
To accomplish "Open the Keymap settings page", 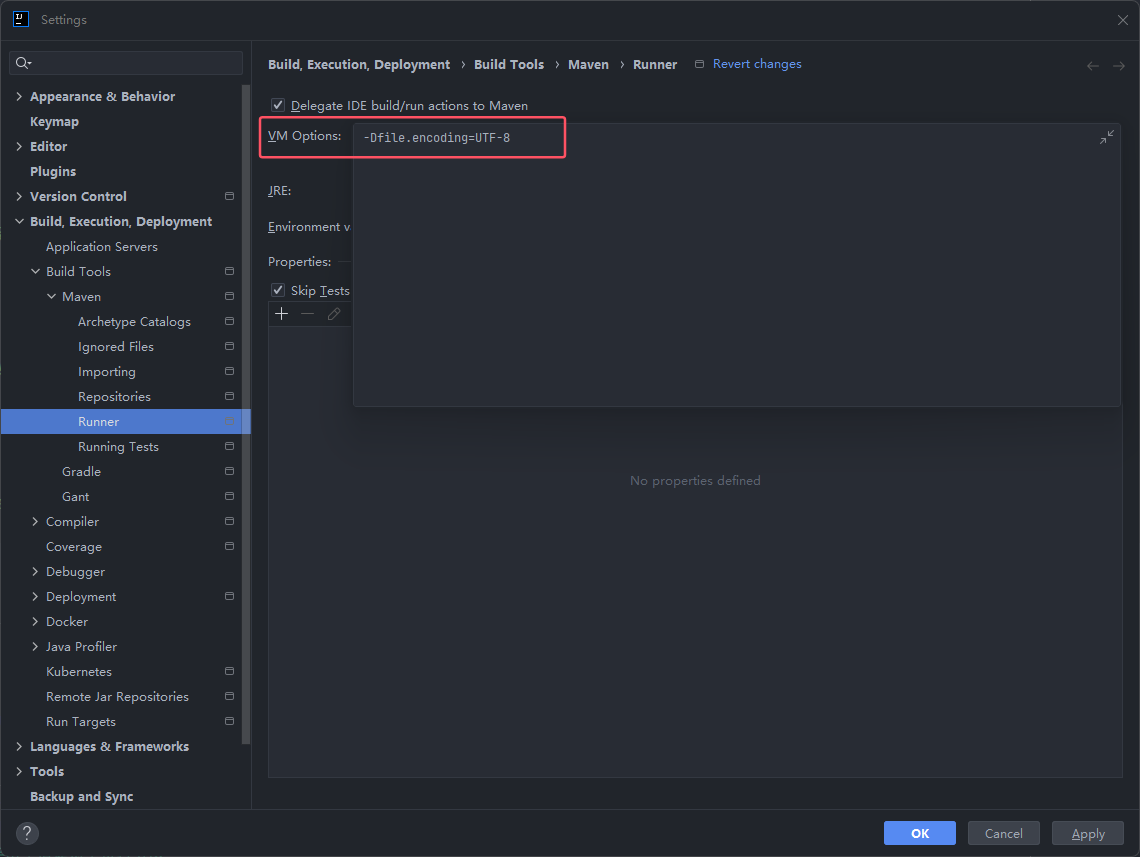I will coord(54,121).
